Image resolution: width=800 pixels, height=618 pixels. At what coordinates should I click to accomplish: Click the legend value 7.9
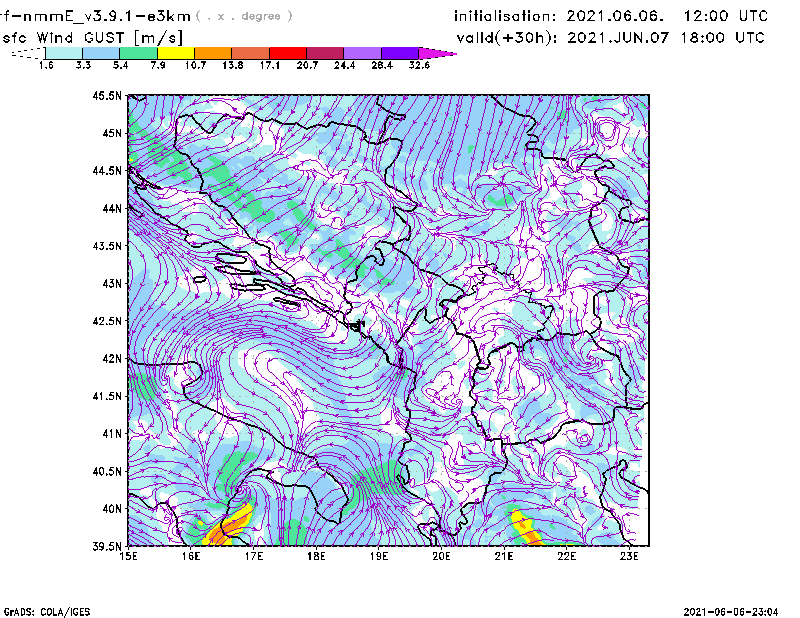(x=158, y=65)
